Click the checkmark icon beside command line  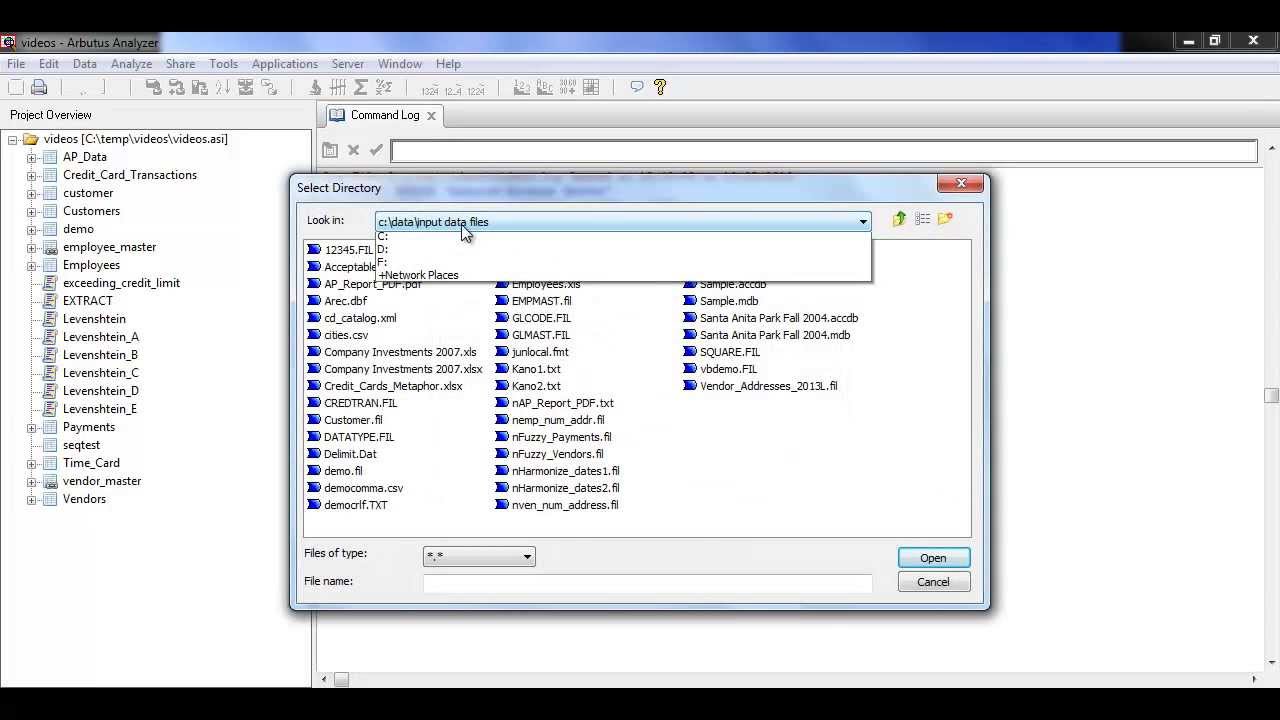click(376, 150)
